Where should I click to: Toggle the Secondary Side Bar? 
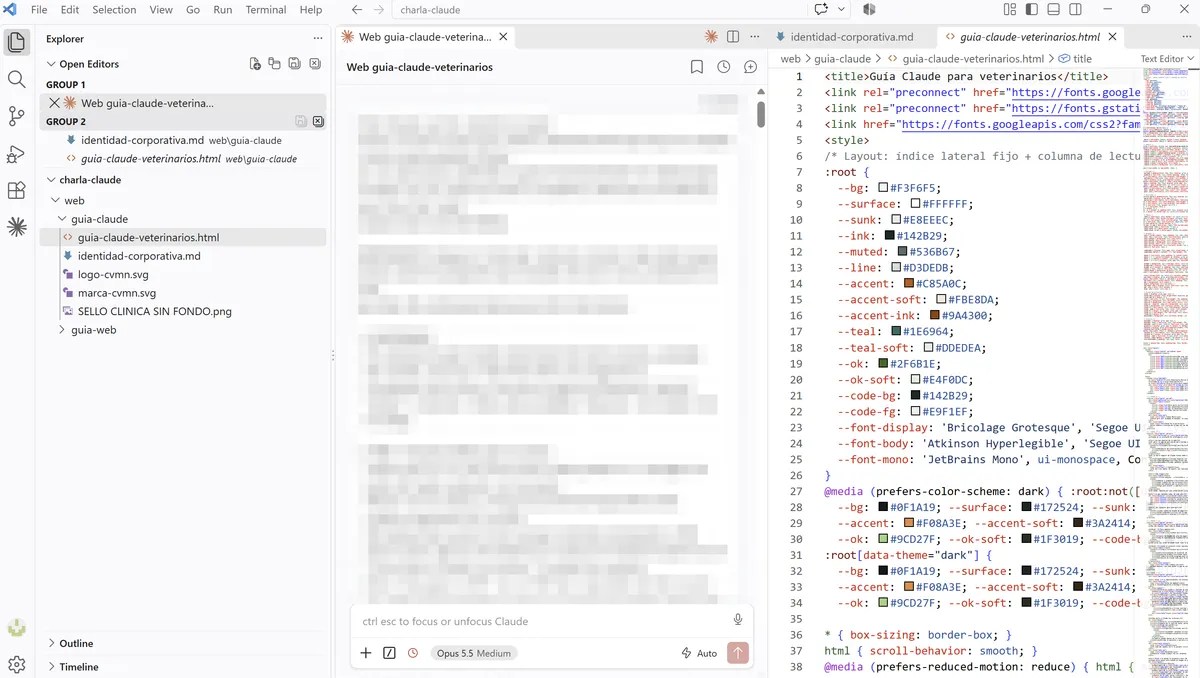click(x=1075, y=9)
